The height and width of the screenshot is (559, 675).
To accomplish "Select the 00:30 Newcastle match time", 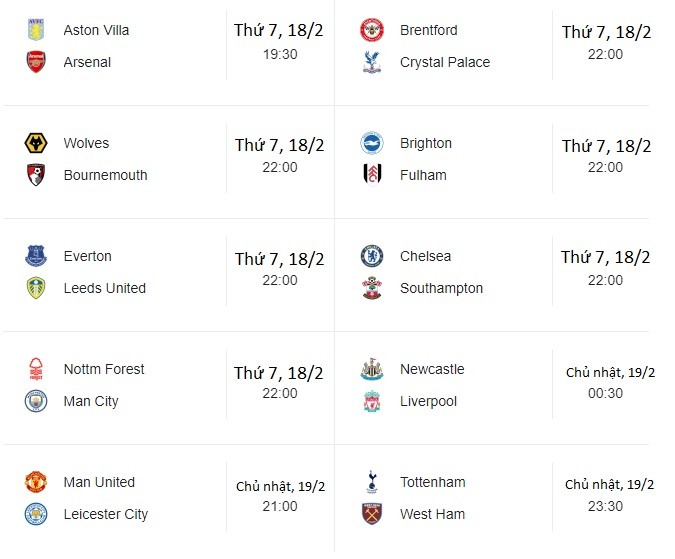I will coord(607,393).
